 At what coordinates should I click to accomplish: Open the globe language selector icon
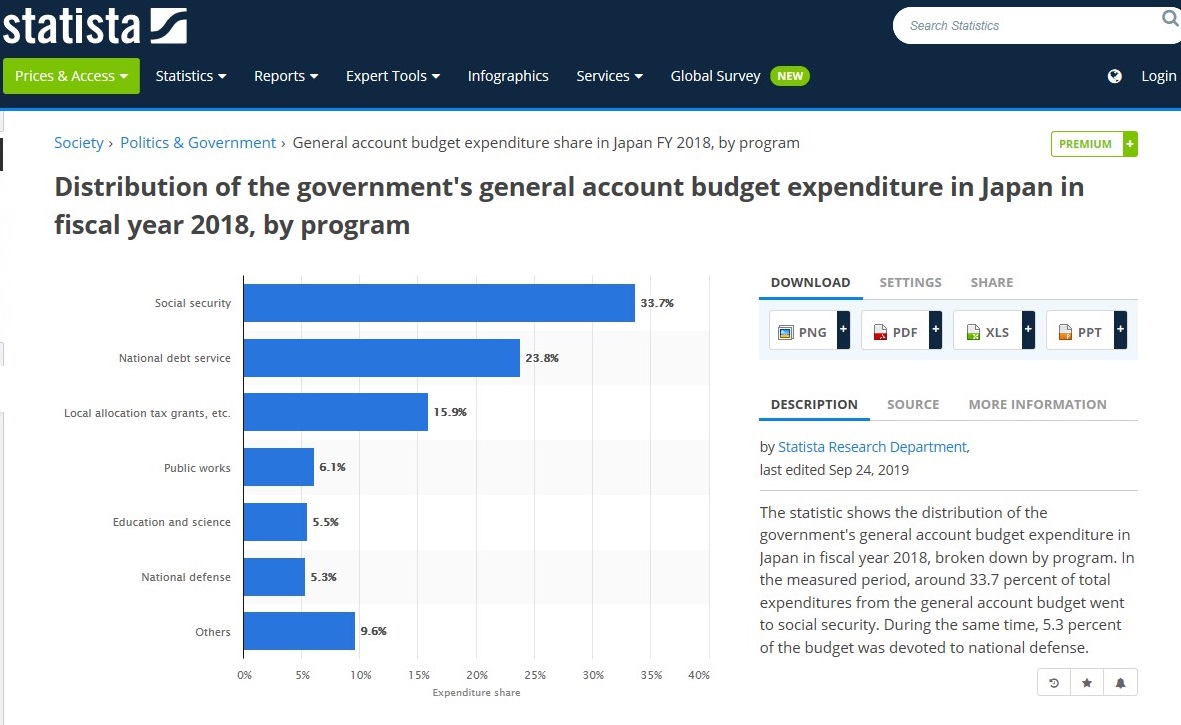[1115, 76]
